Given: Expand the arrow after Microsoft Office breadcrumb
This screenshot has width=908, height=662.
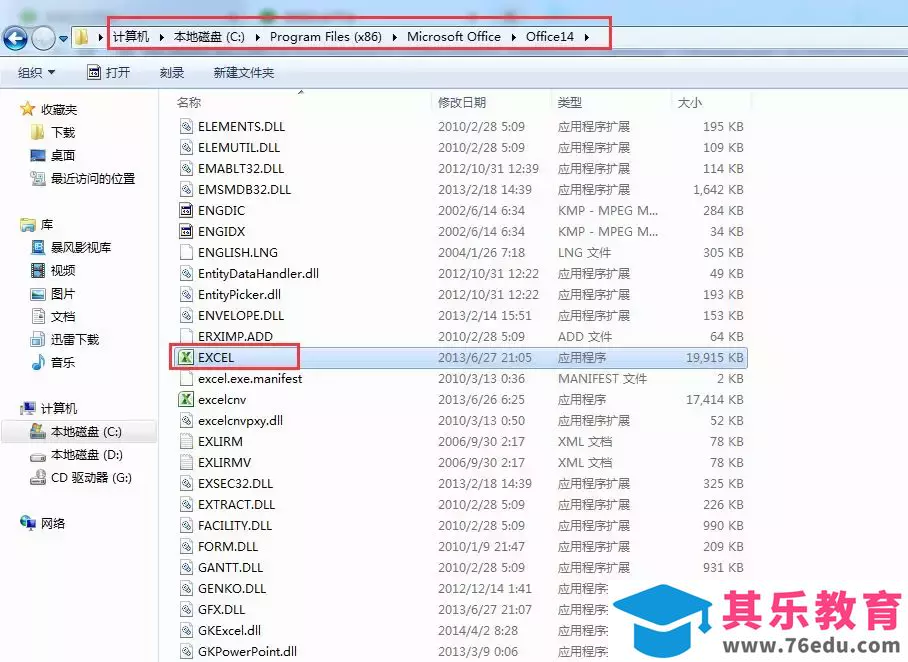Looking at the screenshot, I should click(x=513, y=37).
